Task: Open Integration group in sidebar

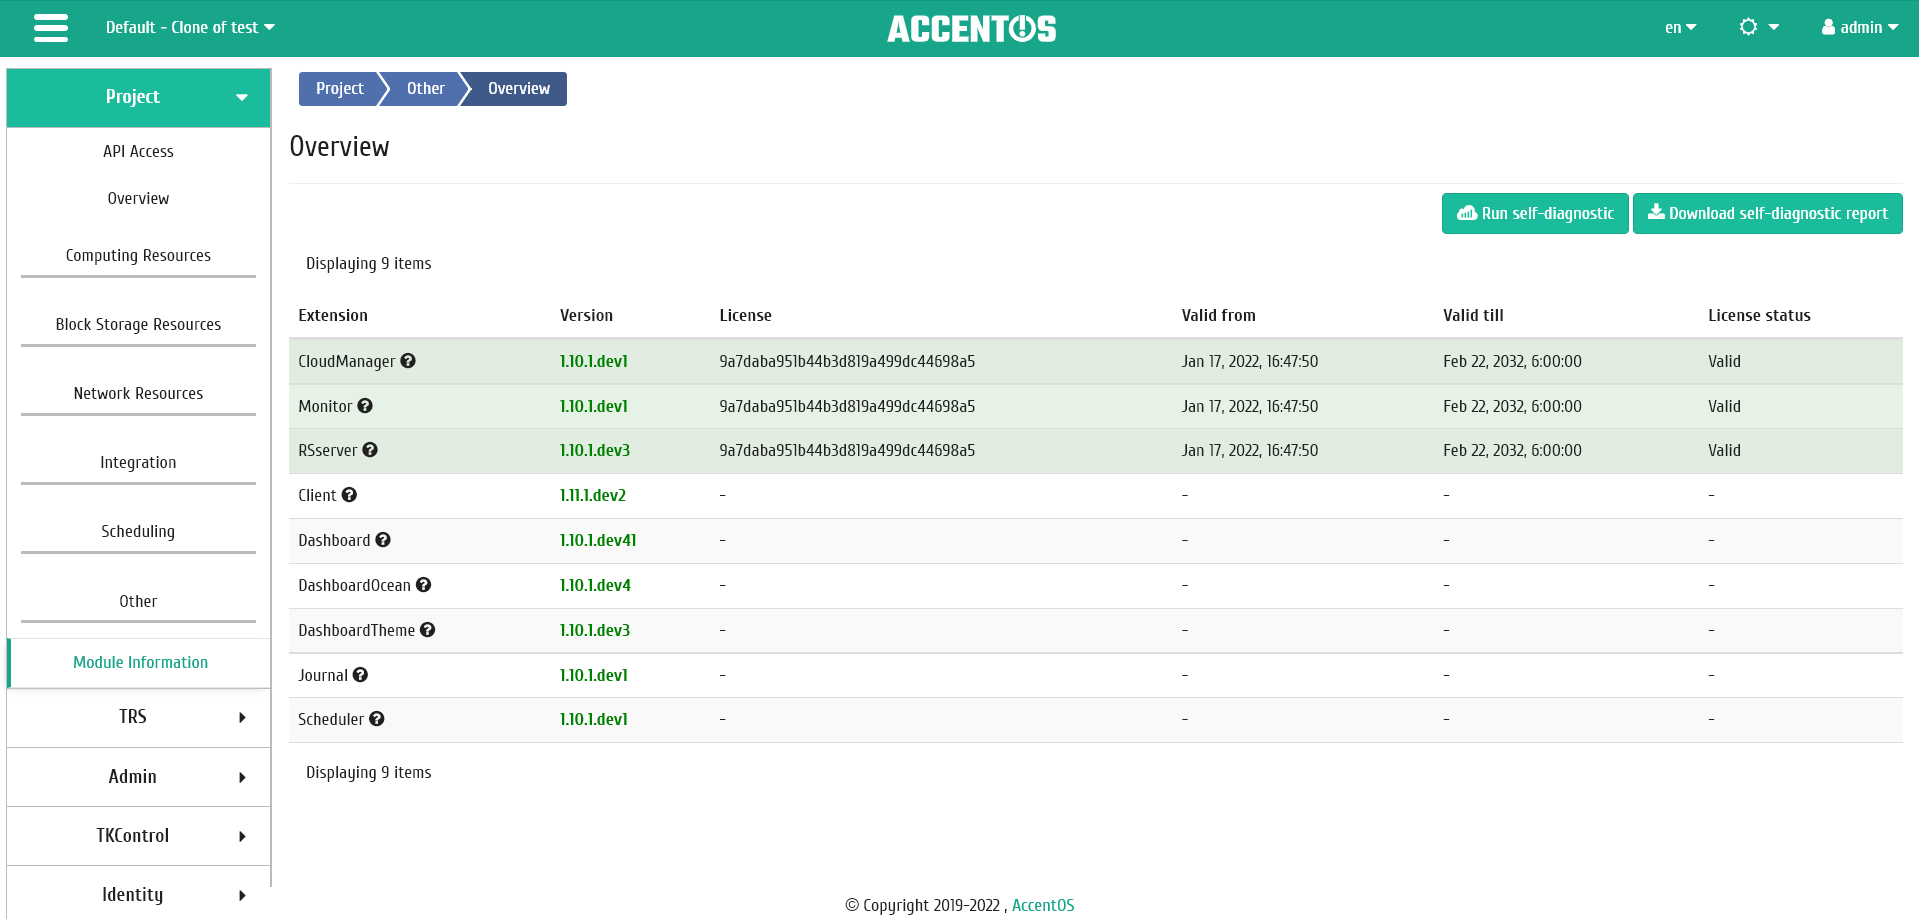Action: click(x=139, y=463)
